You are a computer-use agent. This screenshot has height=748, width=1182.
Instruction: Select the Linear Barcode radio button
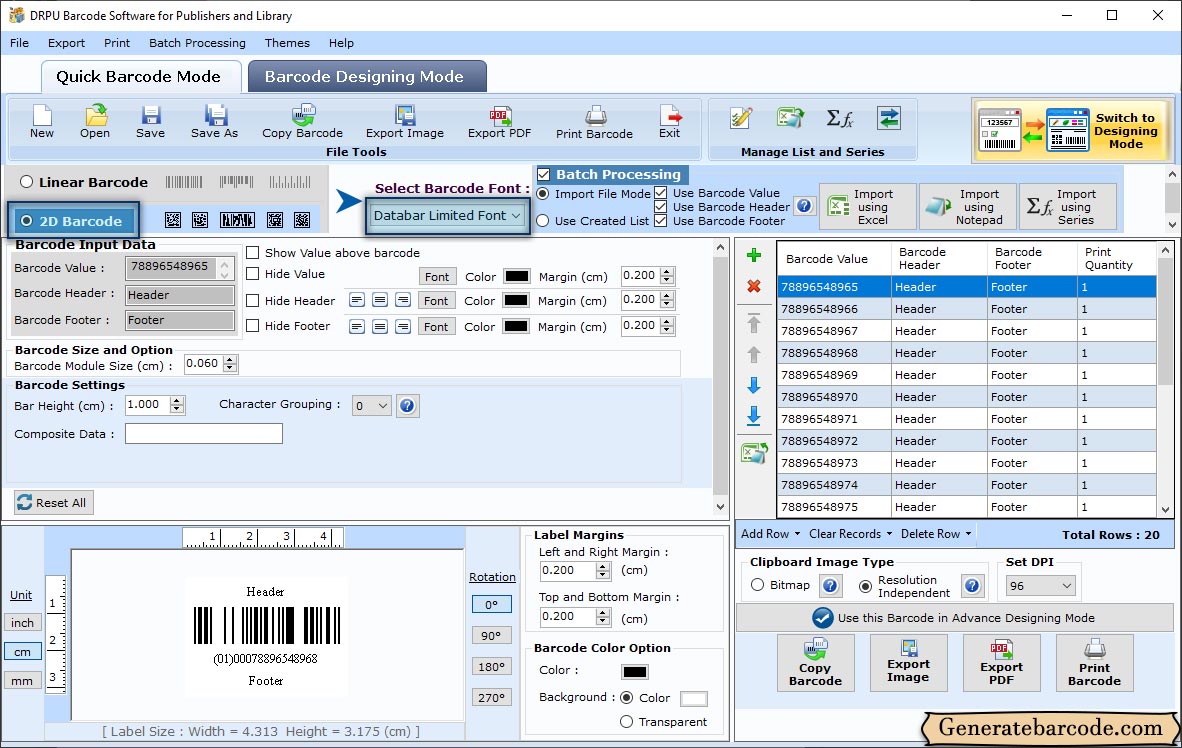[x=26, y=182]
